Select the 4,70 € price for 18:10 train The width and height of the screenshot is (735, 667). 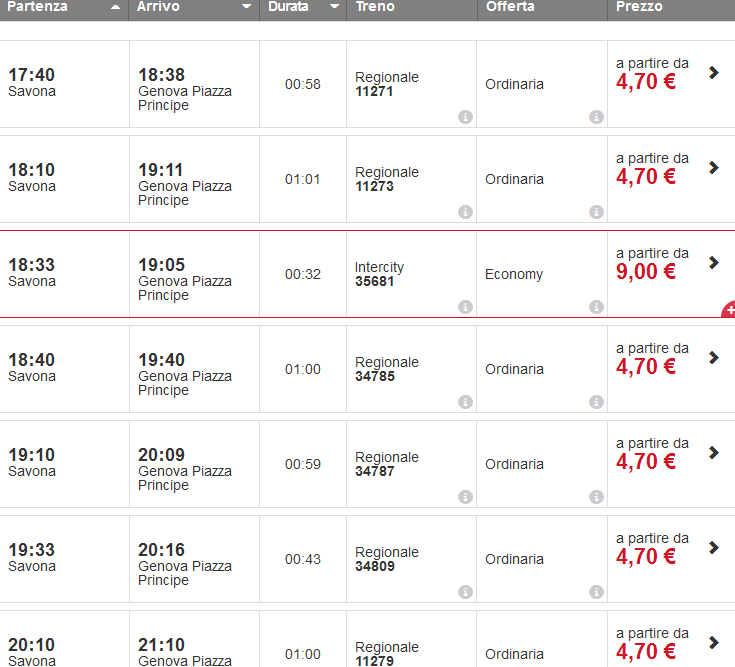click(646, 177)
